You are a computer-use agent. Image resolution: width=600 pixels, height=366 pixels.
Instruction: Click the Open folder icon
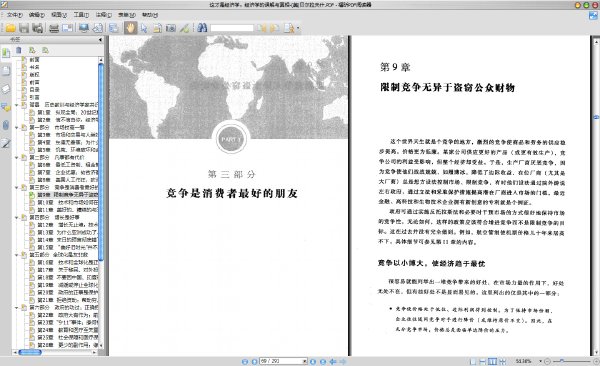click(10, 28)
